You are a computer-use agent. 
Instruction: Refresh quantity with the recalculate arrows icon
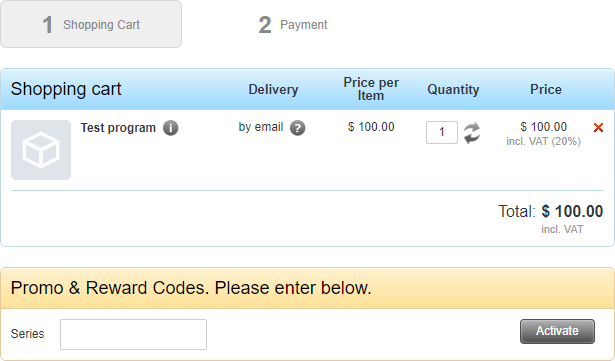click(472, 133)
